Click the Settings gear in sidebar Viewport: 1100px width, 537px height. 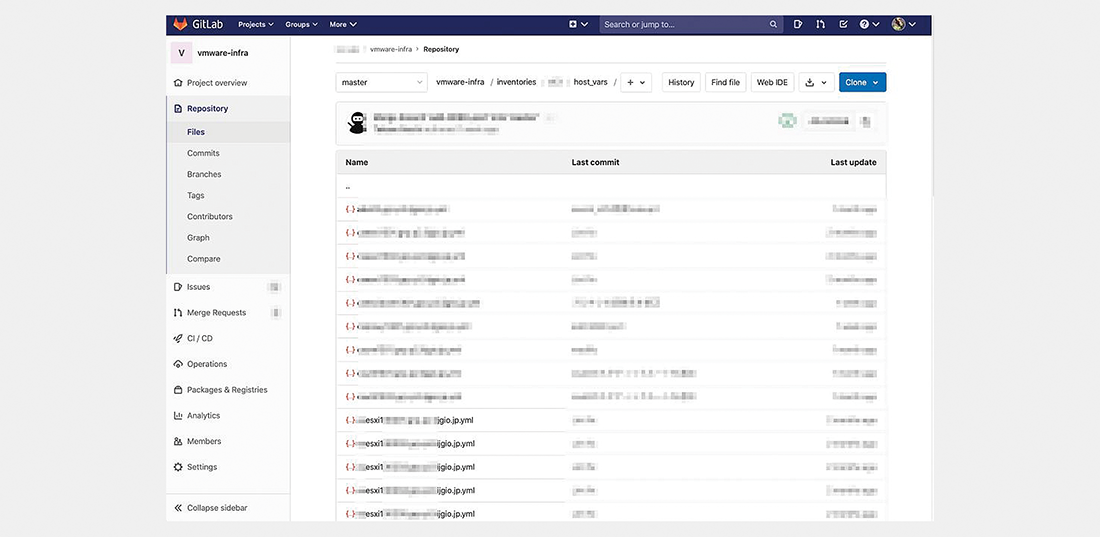point(178,467)
